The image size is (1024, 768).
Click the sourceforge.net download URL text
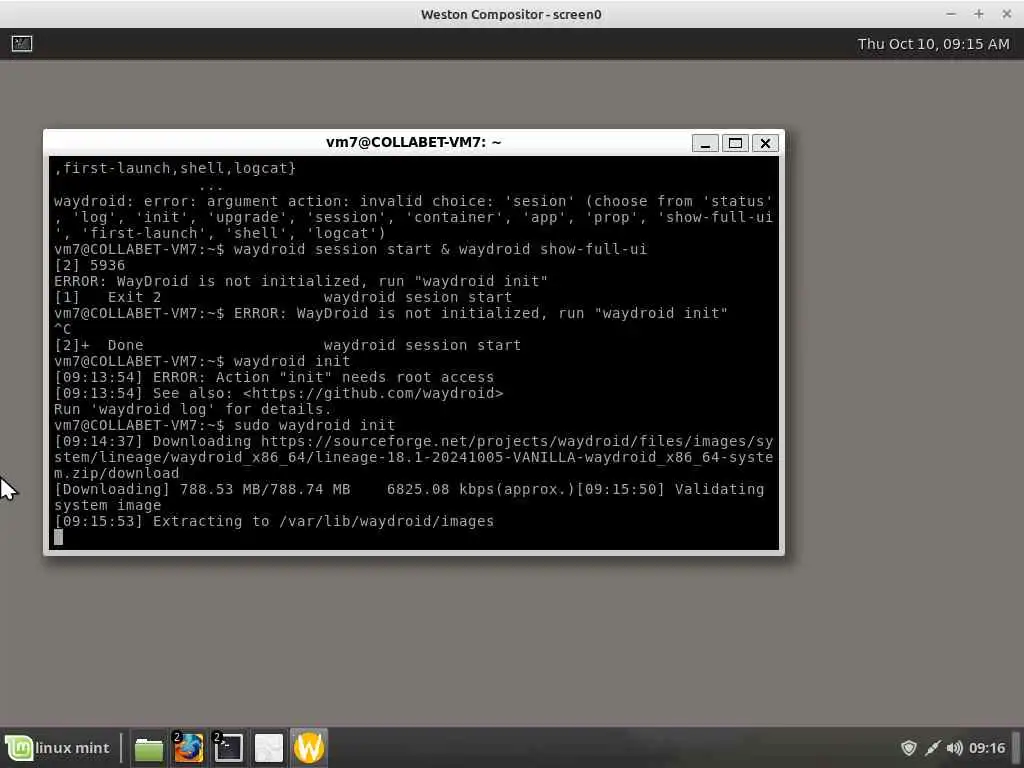point(413,457)
